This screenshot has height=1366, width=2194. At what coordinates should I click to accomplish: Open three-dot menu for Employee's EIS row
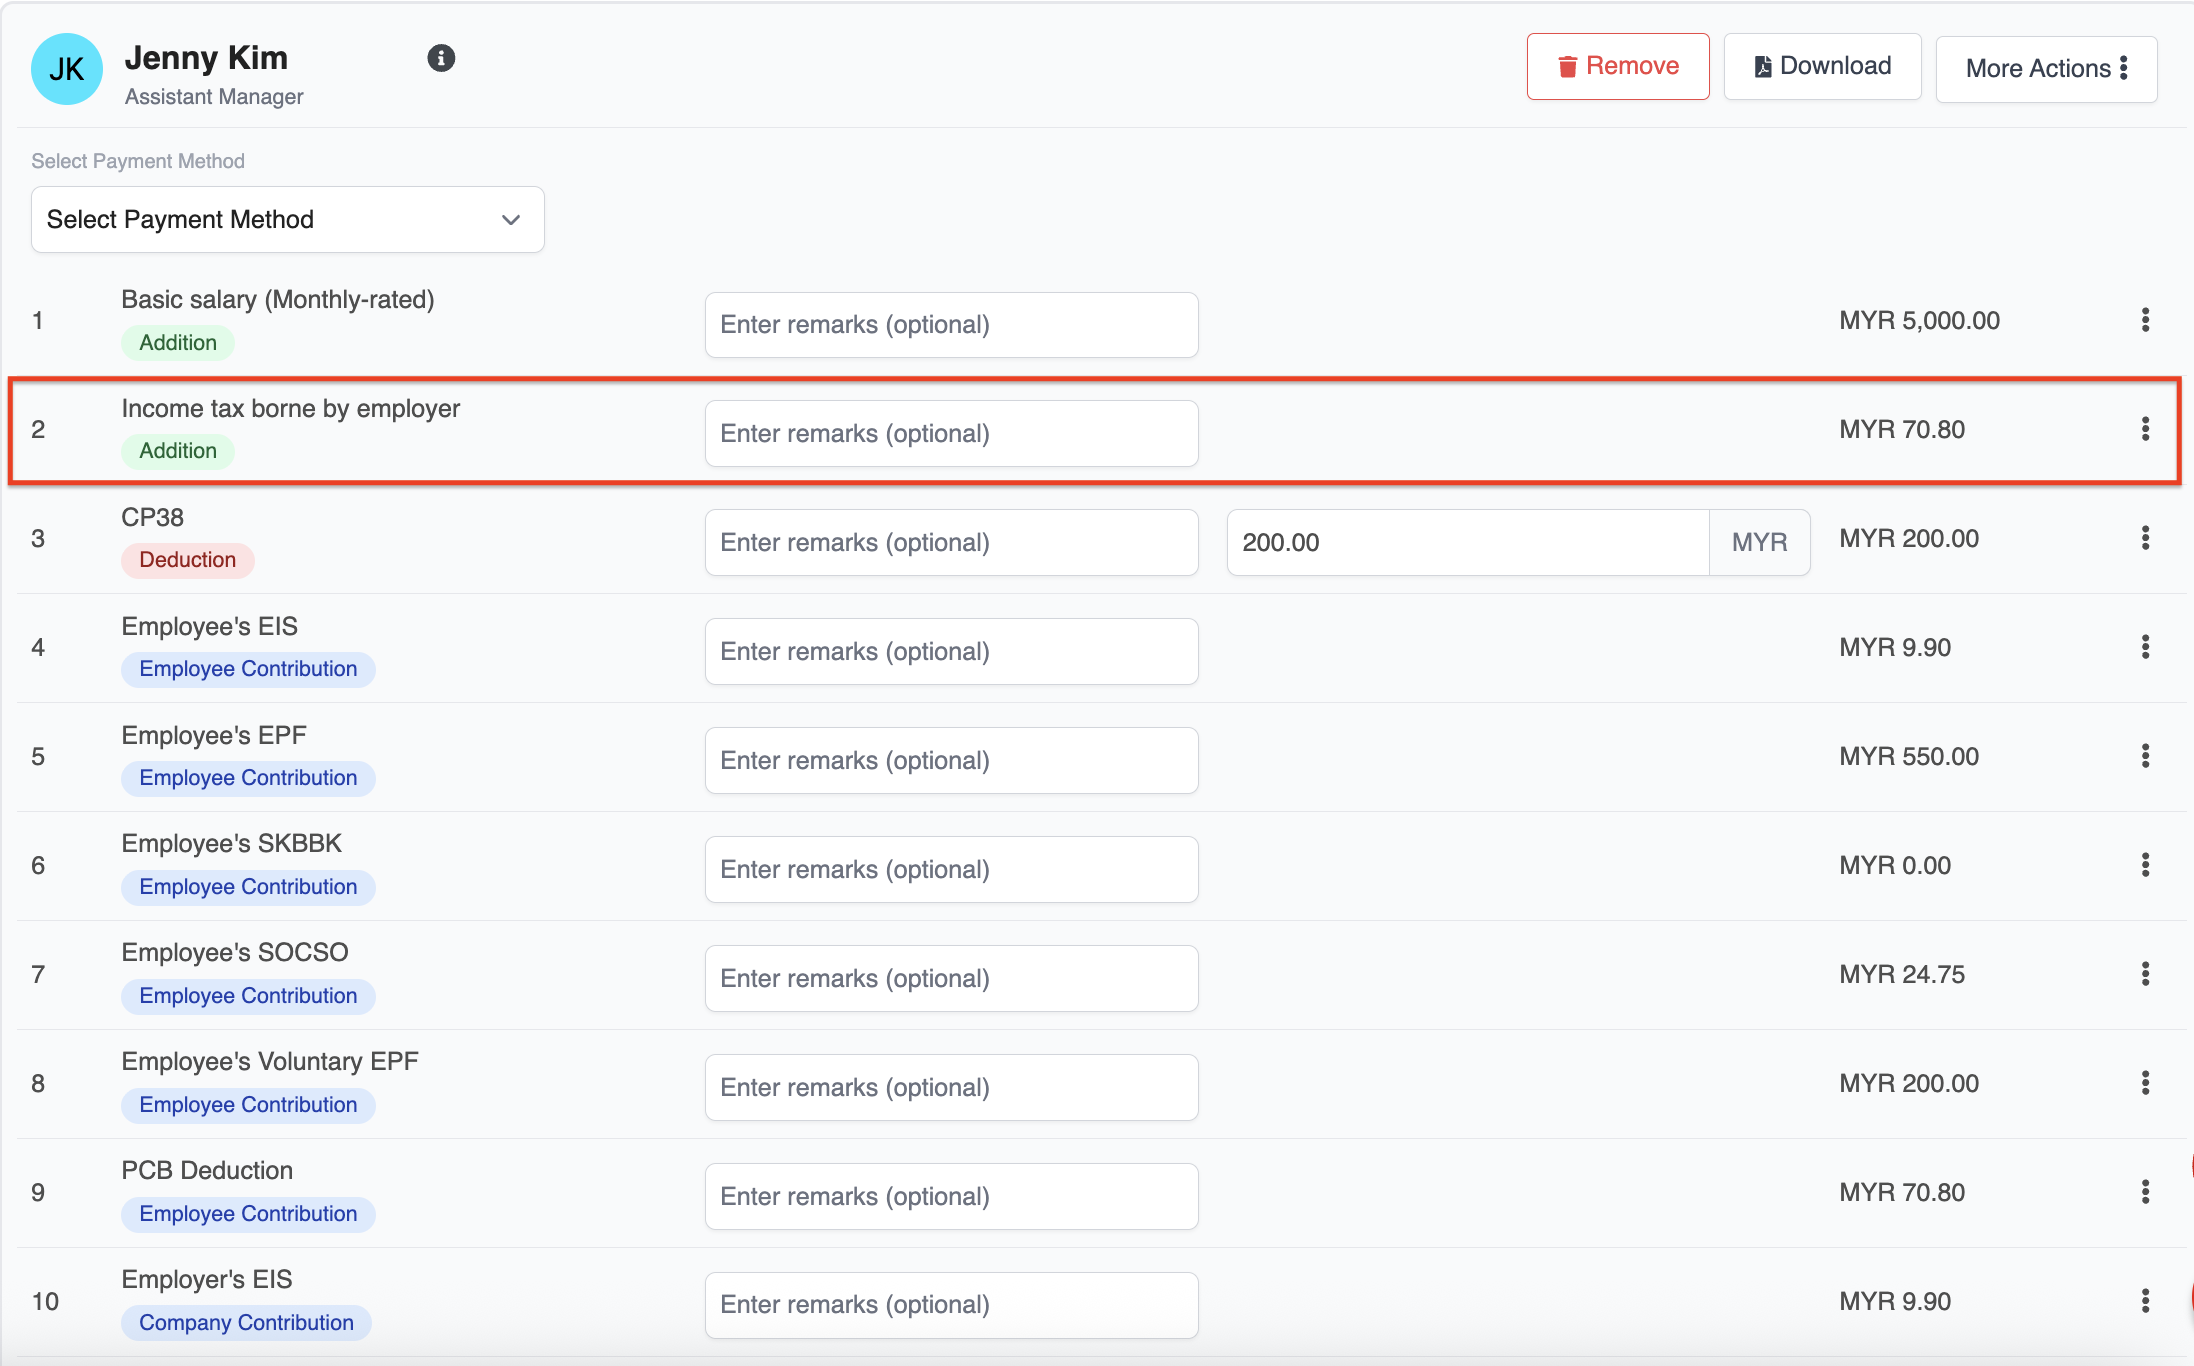[2145, 647]
